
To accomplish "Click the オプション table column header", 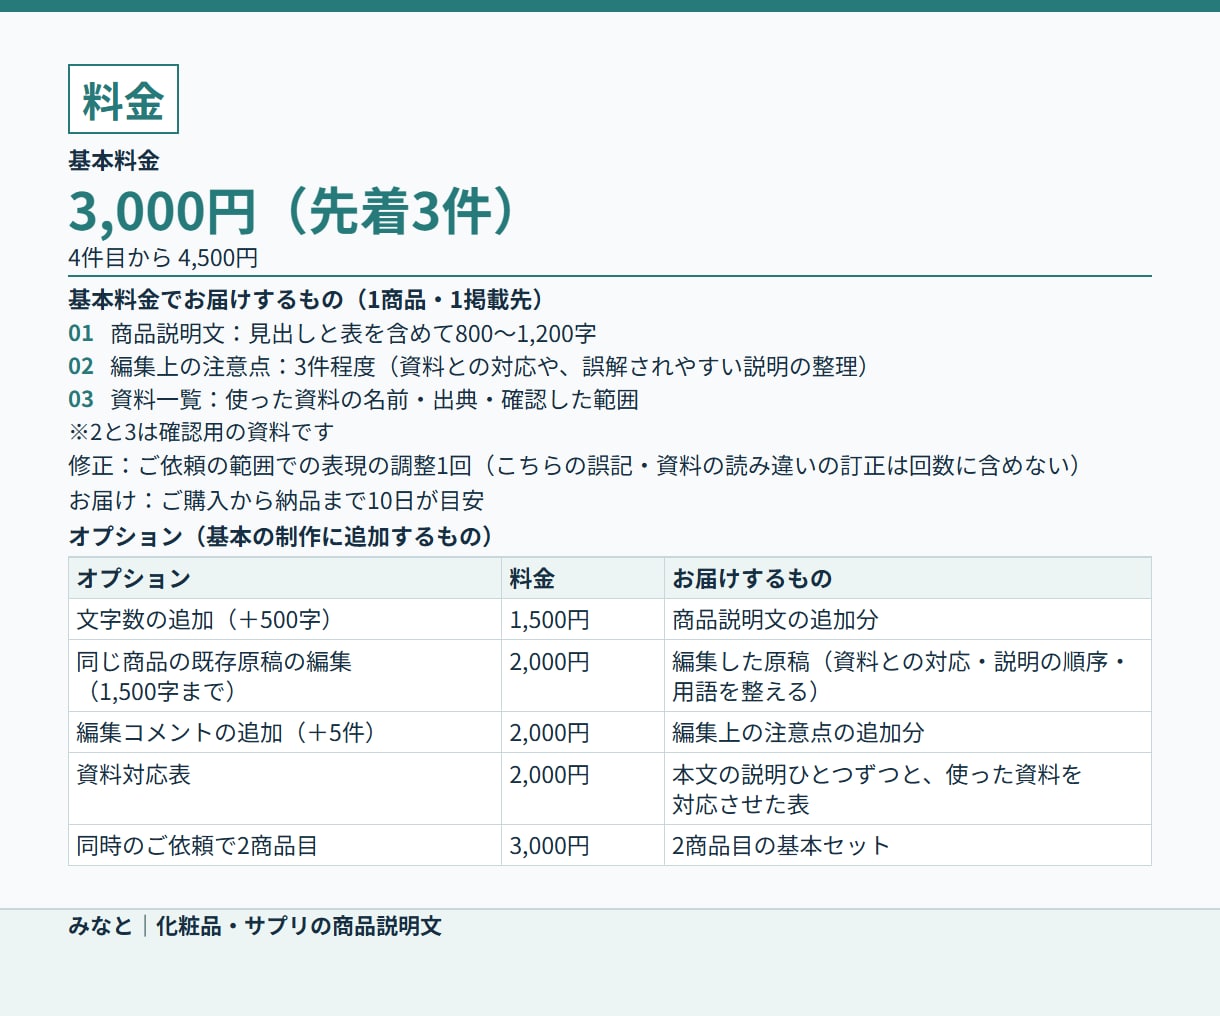I will pyautogui.click(x=285, y=578).
